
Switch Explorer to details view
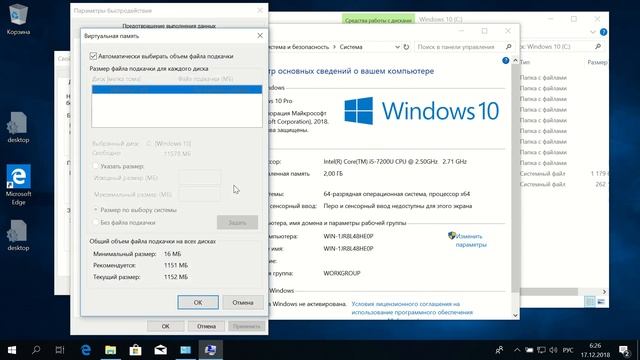click(589, 302)
